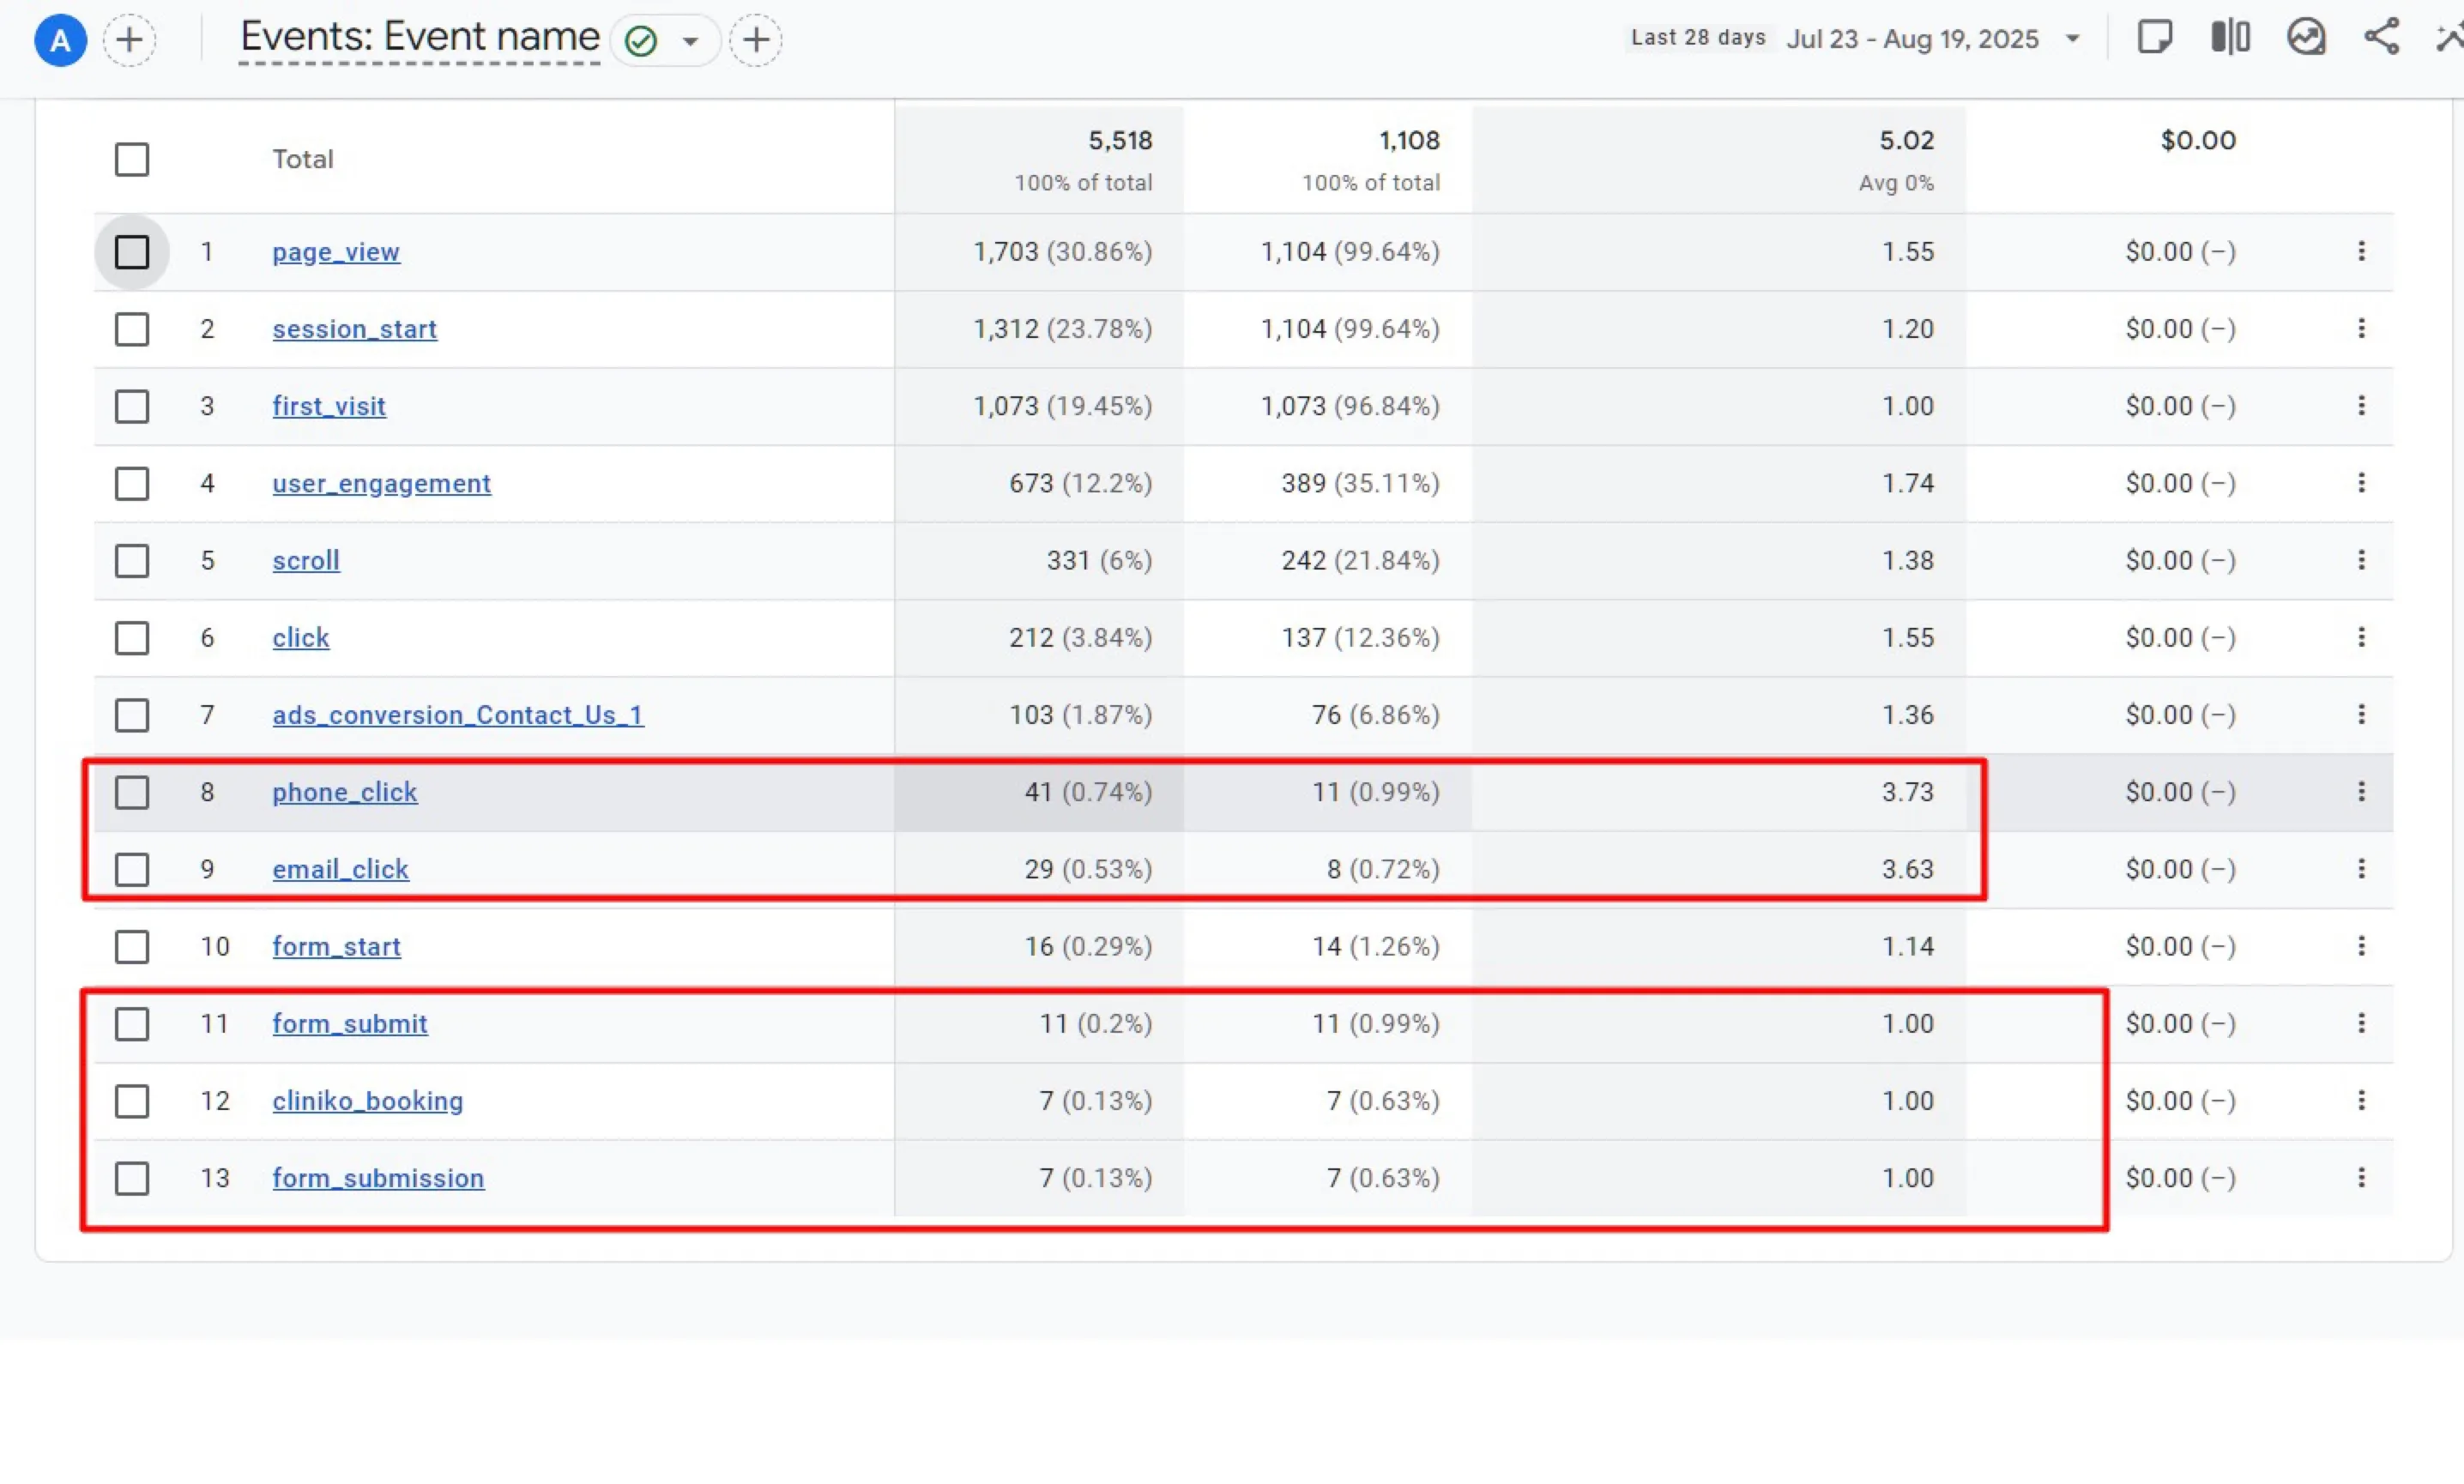Screen dimensions: 2464x1484
Task: Click the form_start link
Action: coord(337,947)
